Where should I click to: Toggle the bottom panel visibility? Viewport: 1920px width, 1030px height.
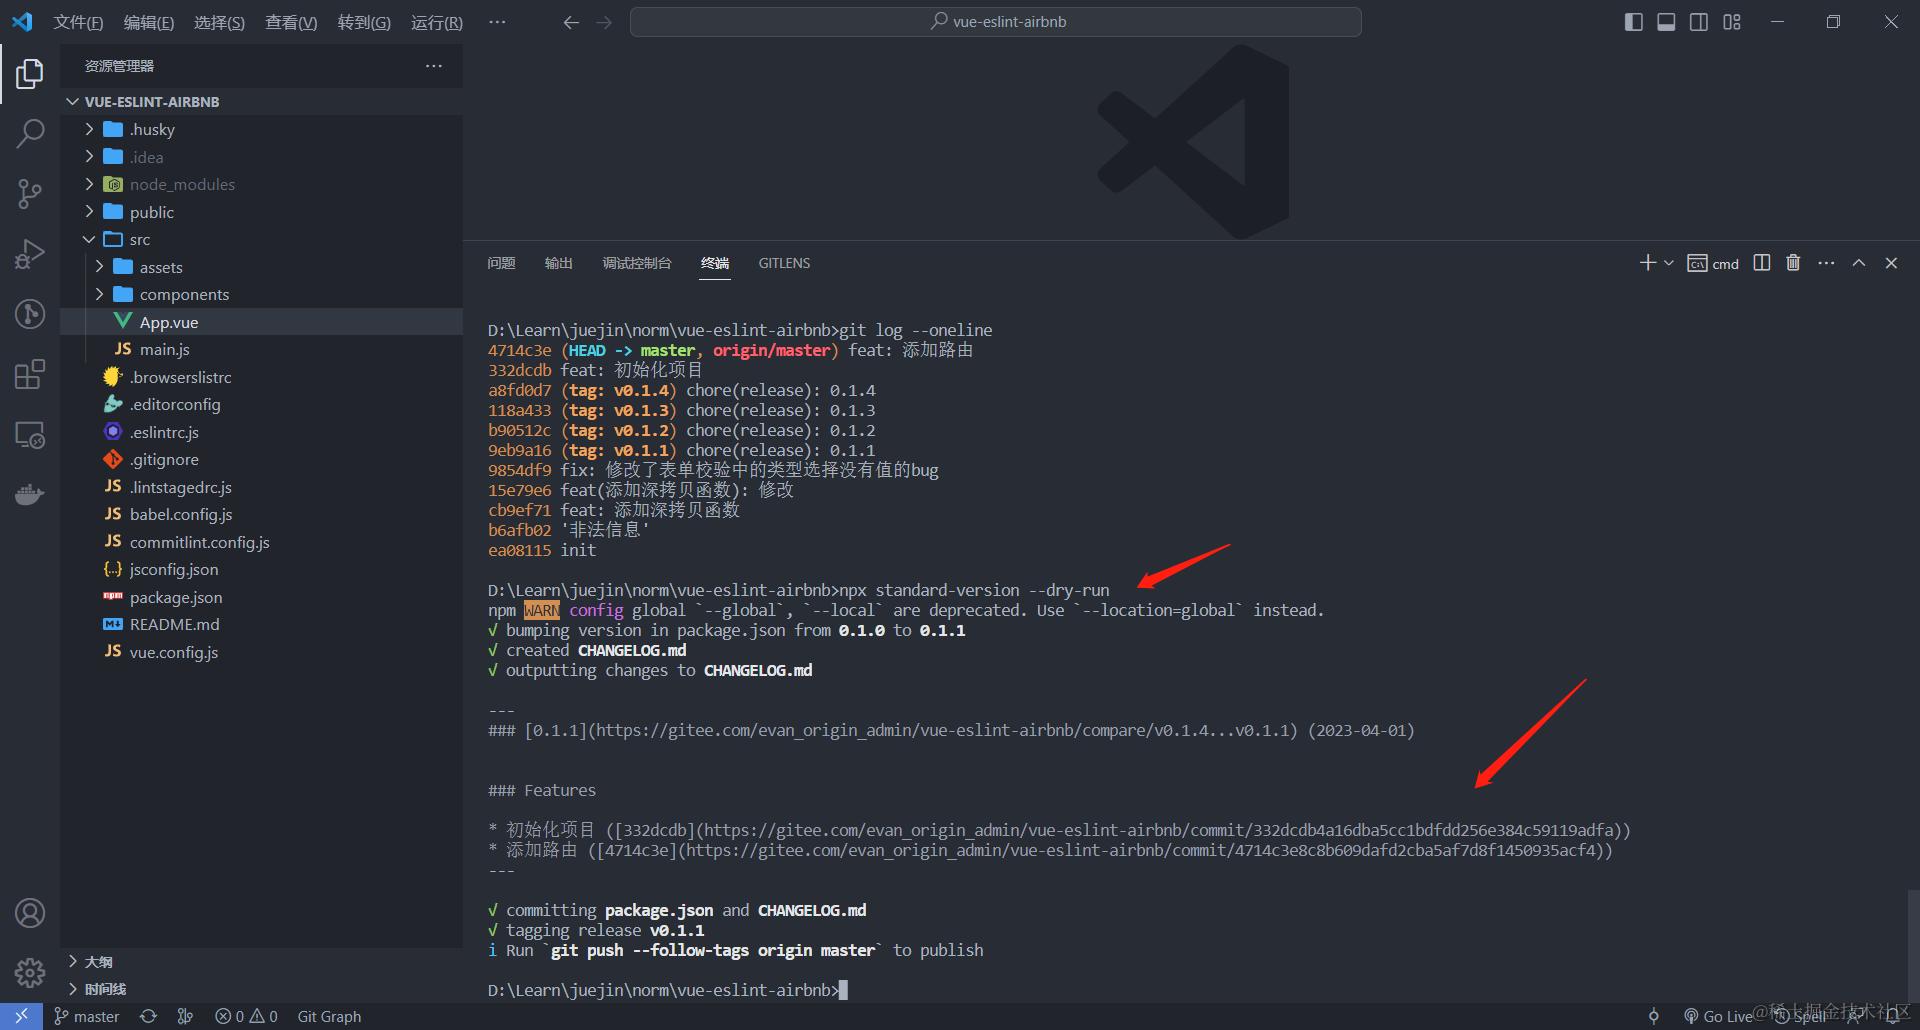tap(1666, 22)
